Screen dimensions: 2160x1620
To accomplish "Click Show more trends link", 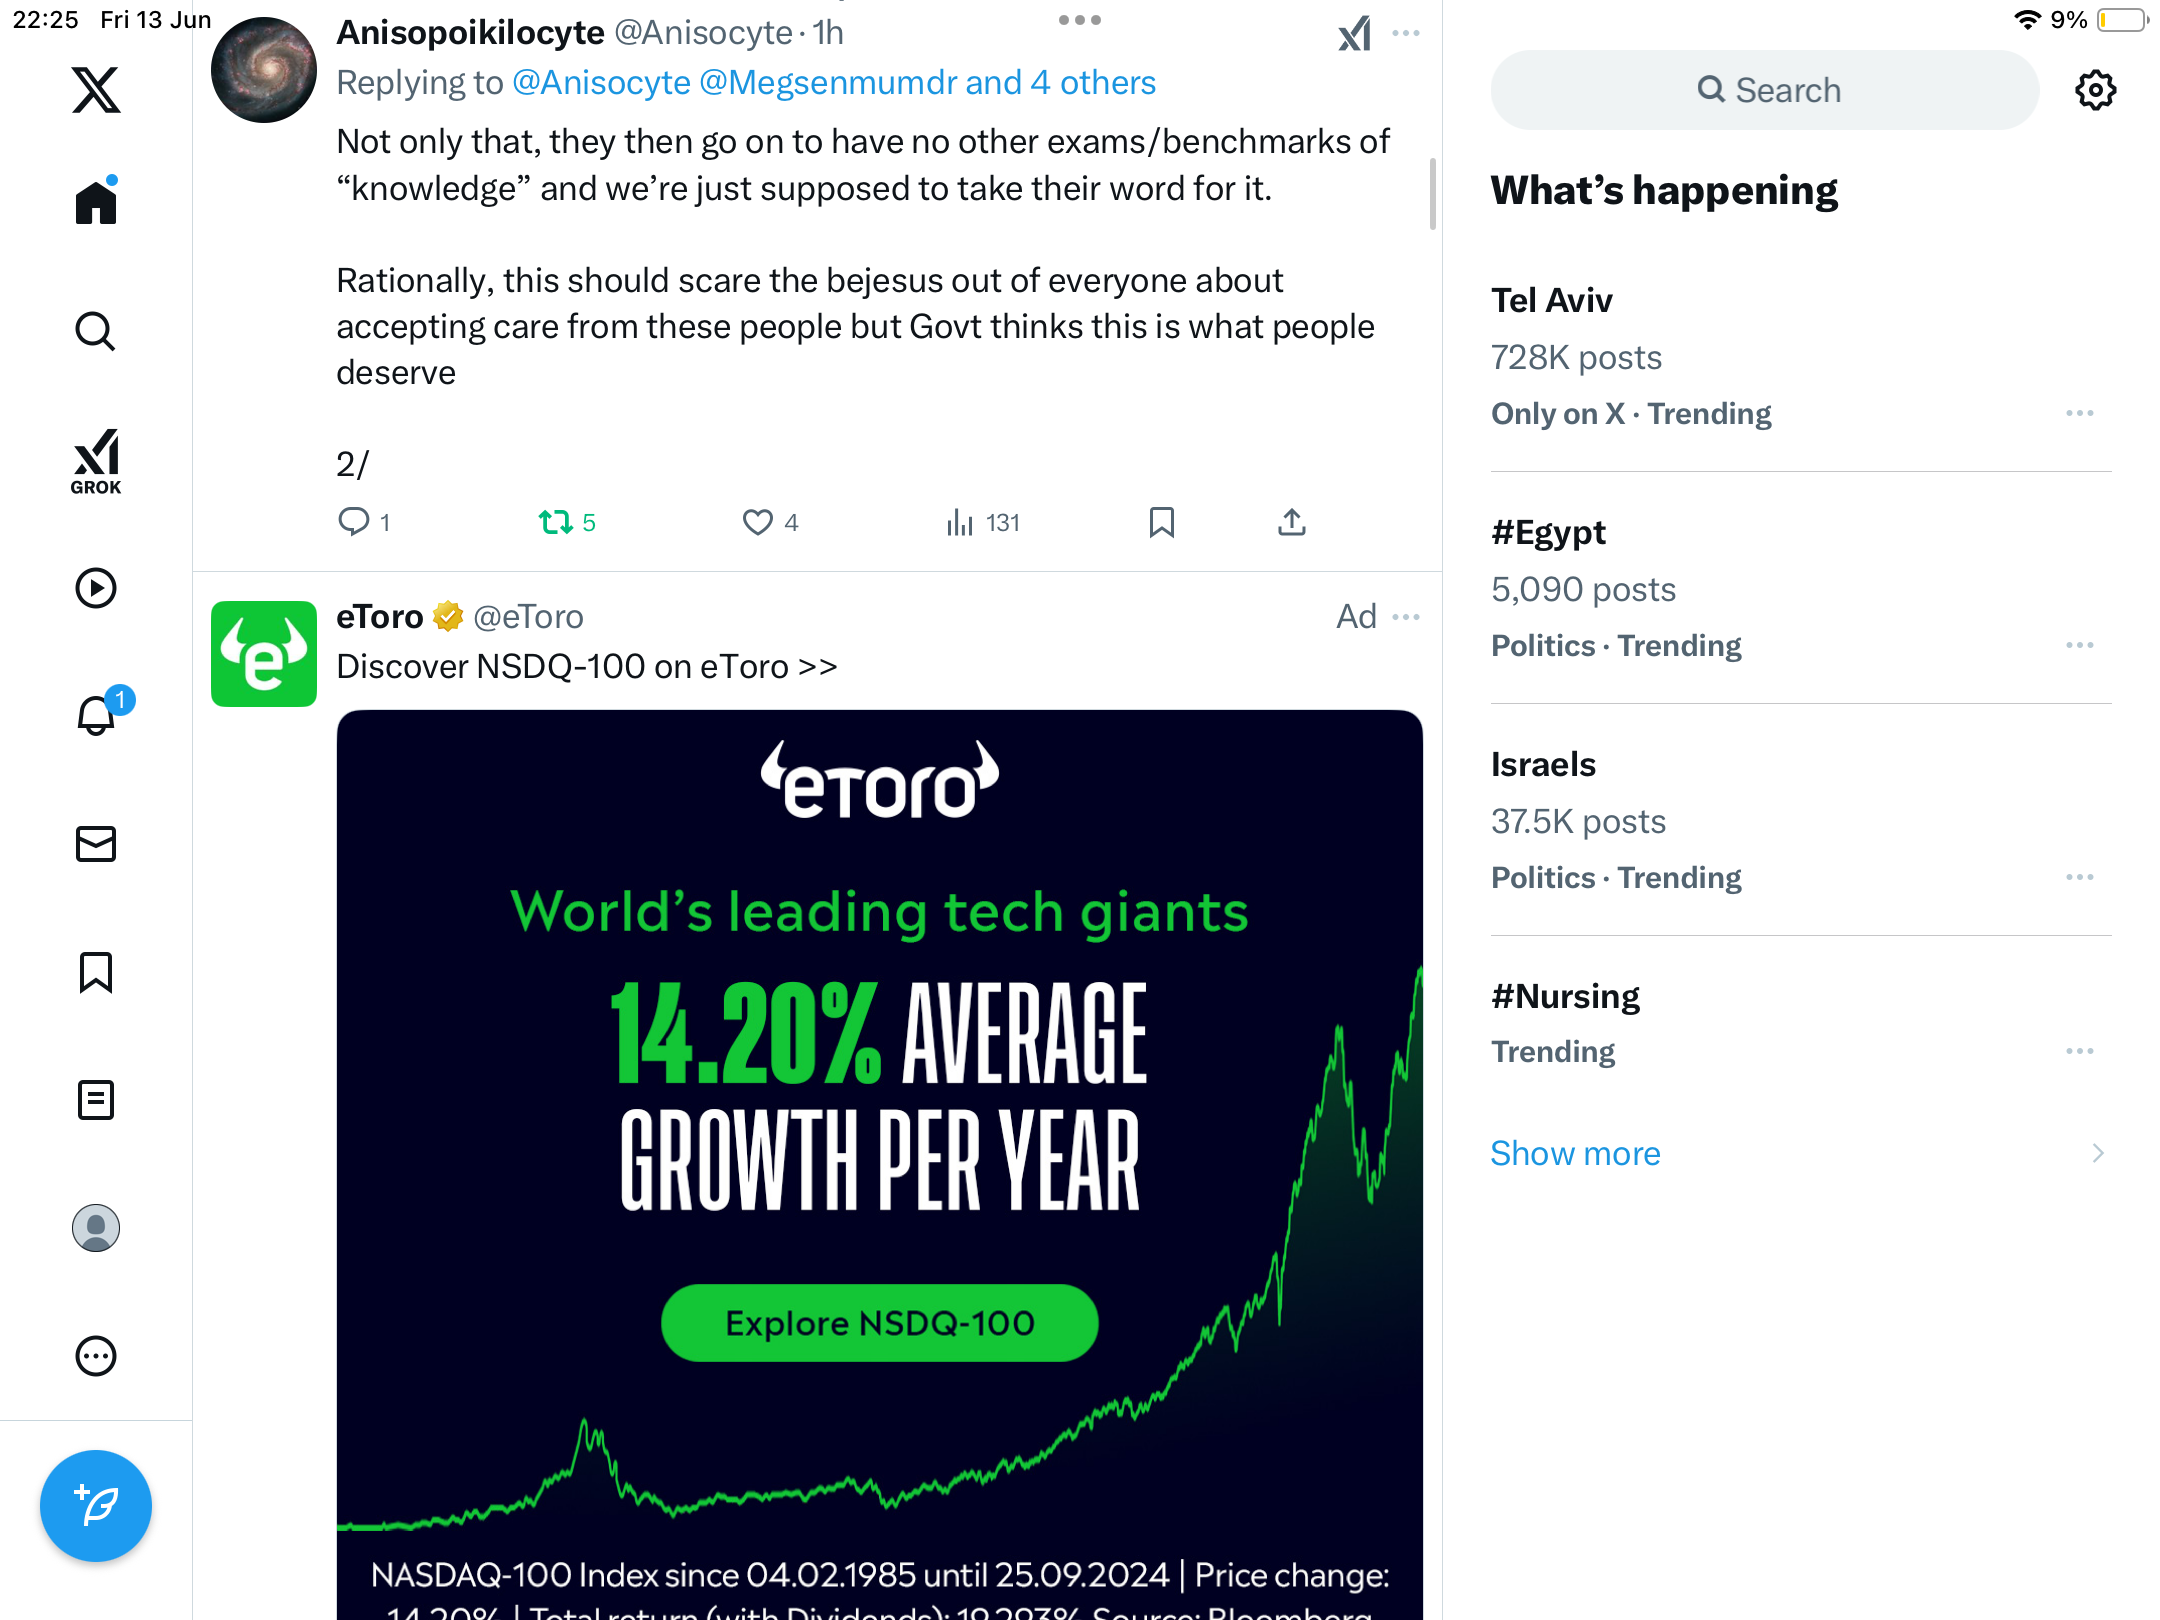I will click(1575, 1153).
